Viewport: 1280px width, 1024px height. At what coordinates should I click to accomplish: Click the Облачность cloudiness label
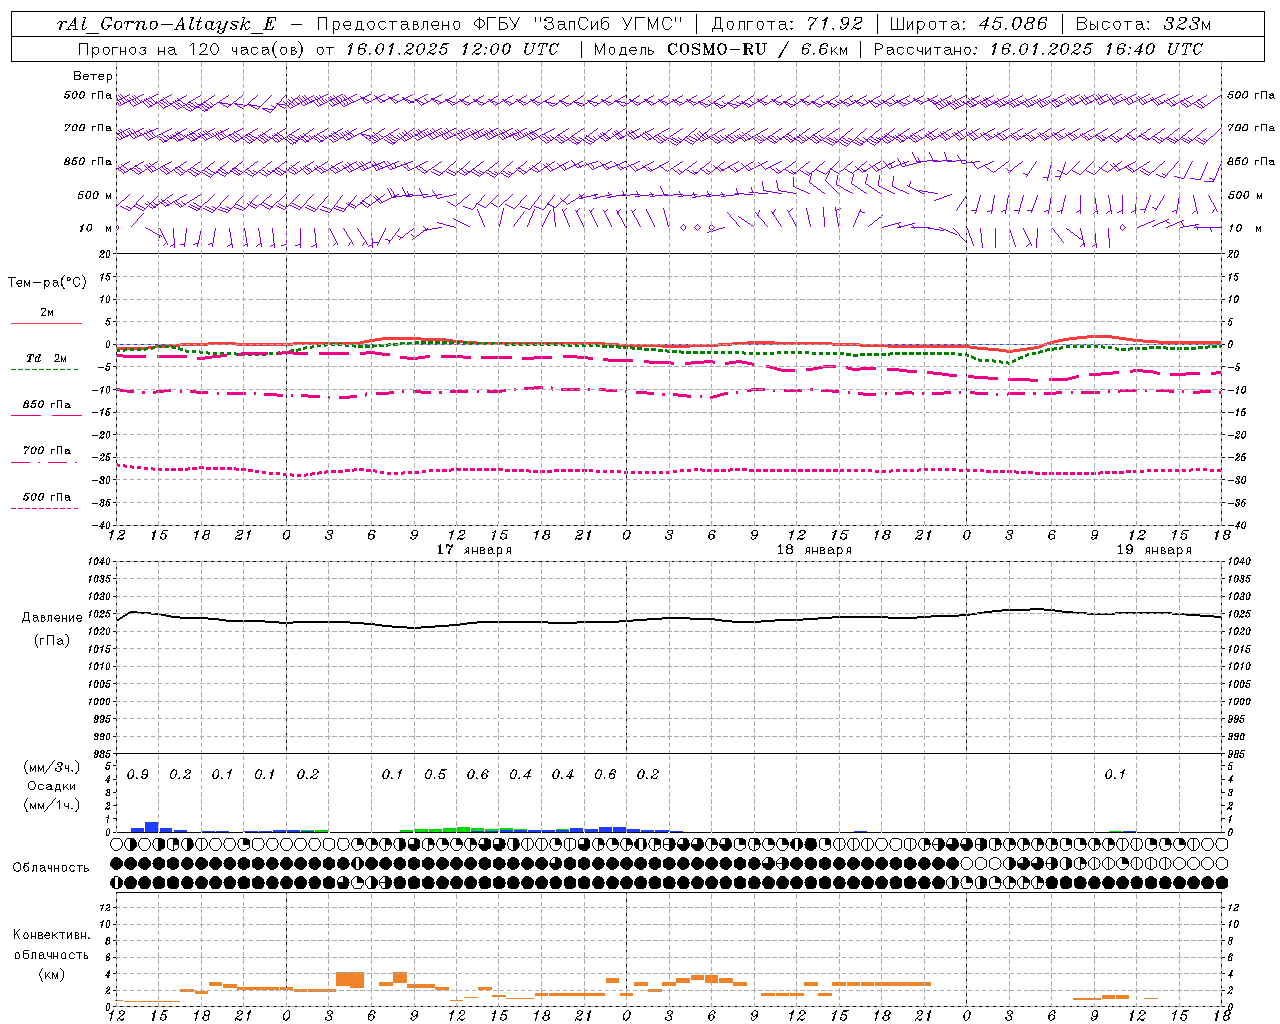(x=51, y=868)
